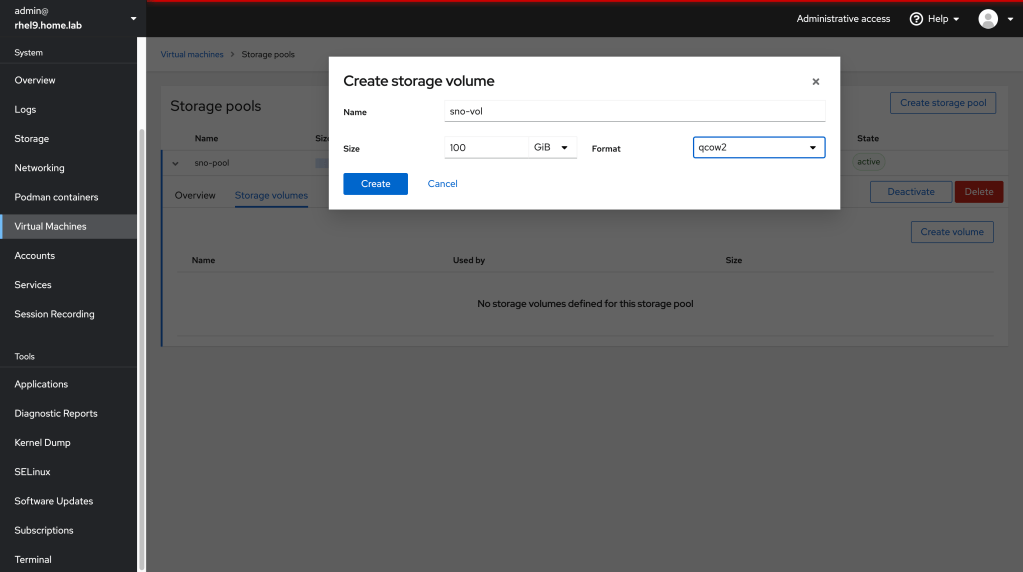Screen dimensions: 1023x572
Task: Open the user account avatar menu
Action: coord(994,19)
